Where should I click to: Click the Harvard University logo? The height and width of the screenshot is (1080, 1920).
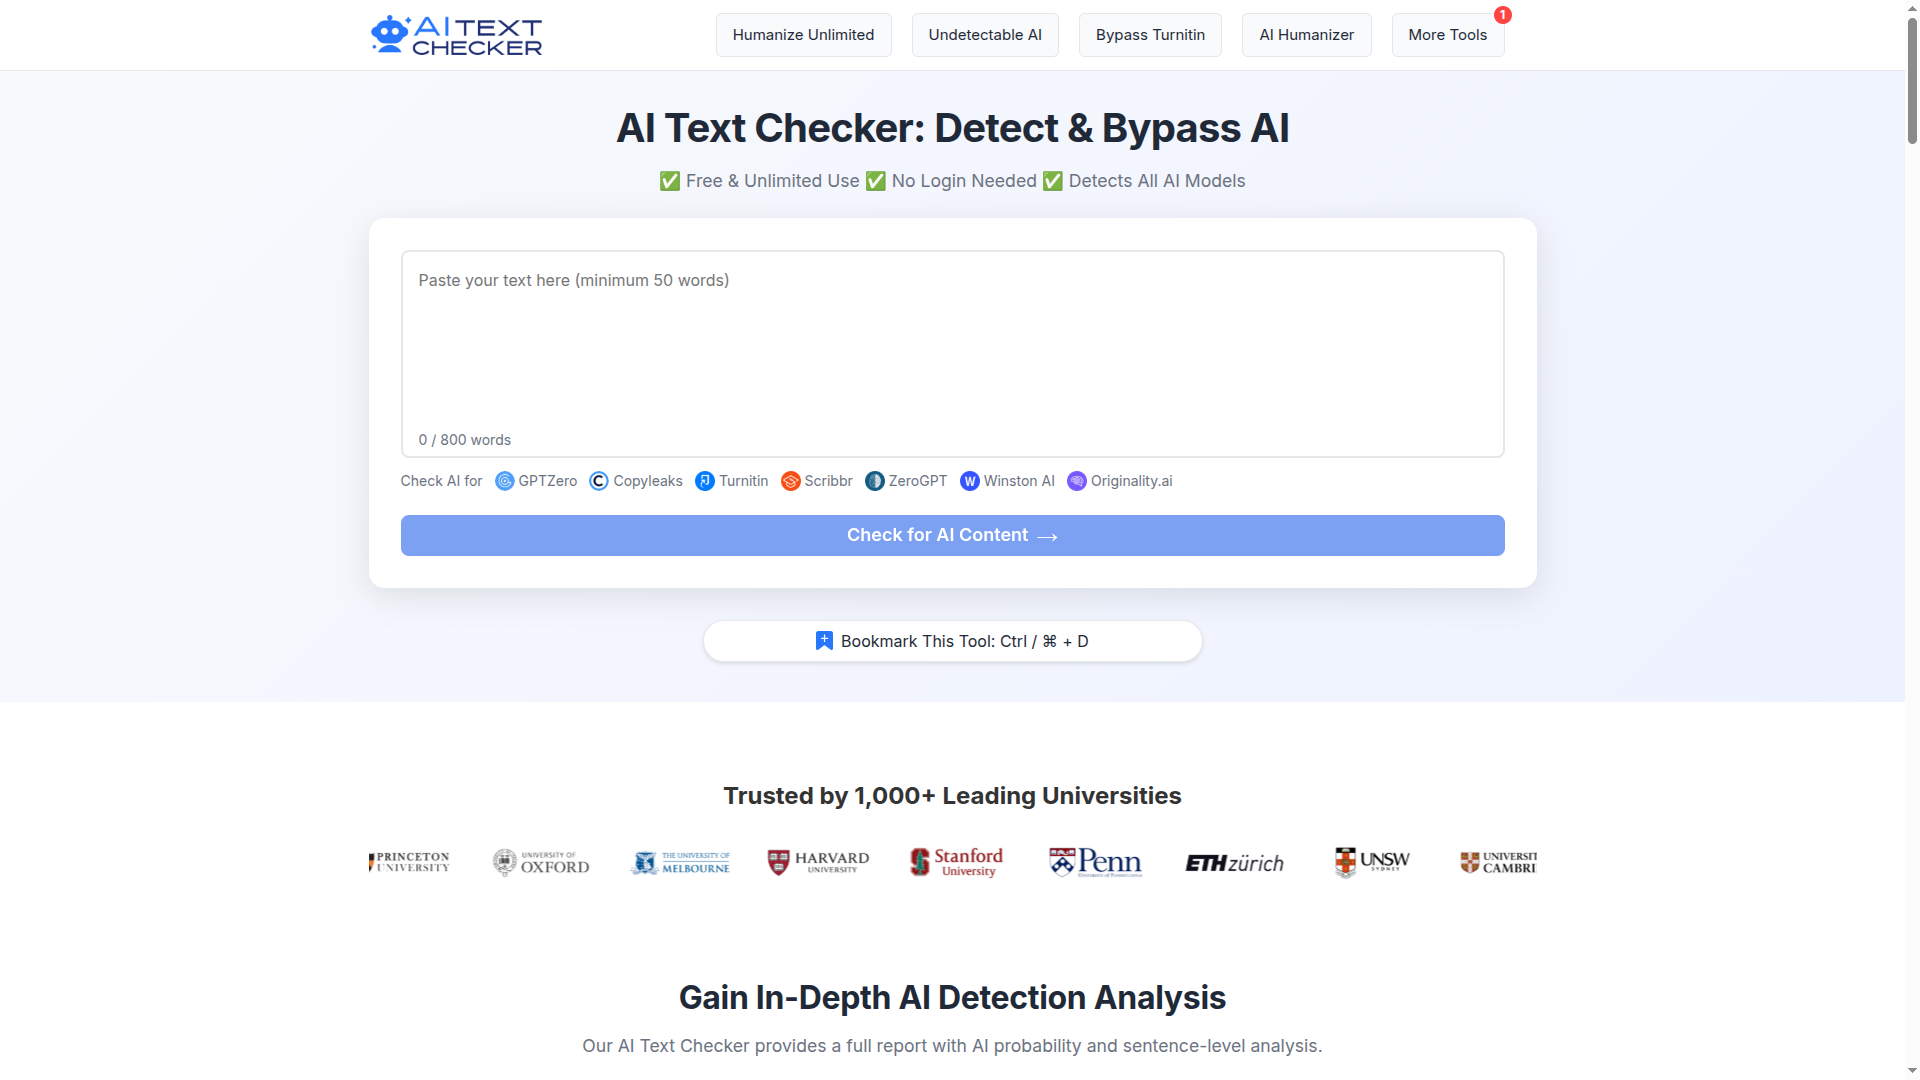[818, 862]
